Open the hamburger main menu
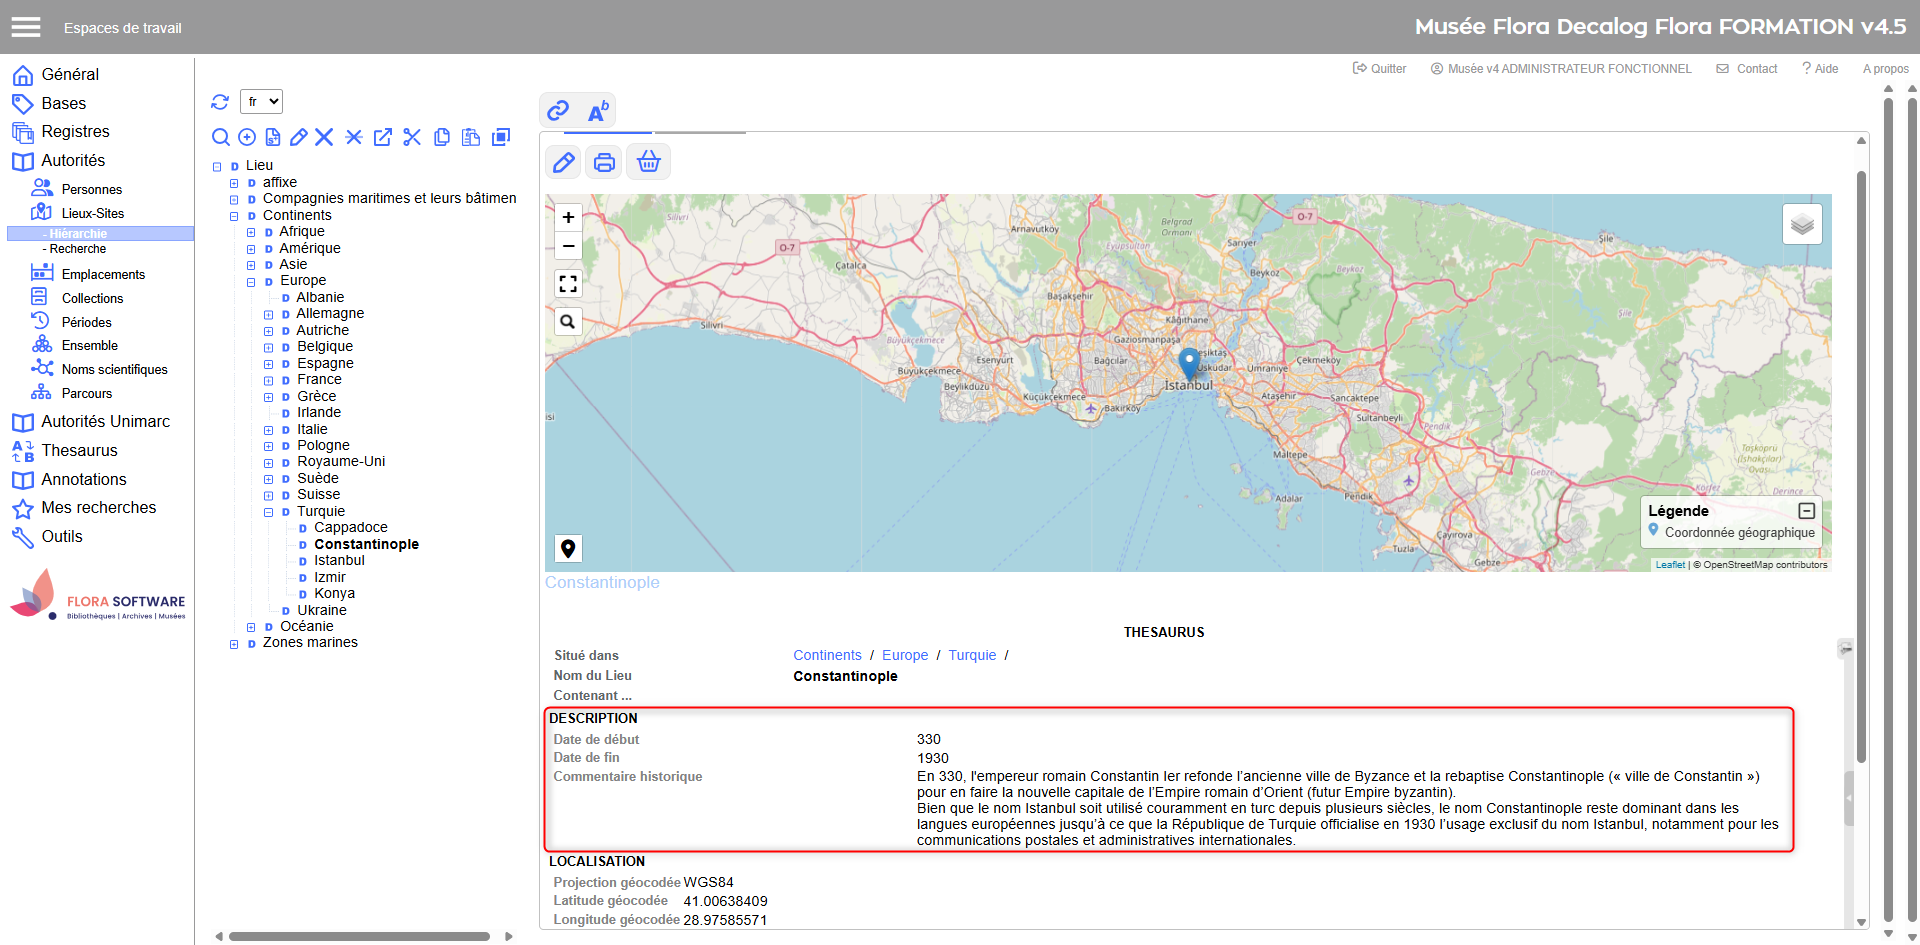 coord(26,27)
